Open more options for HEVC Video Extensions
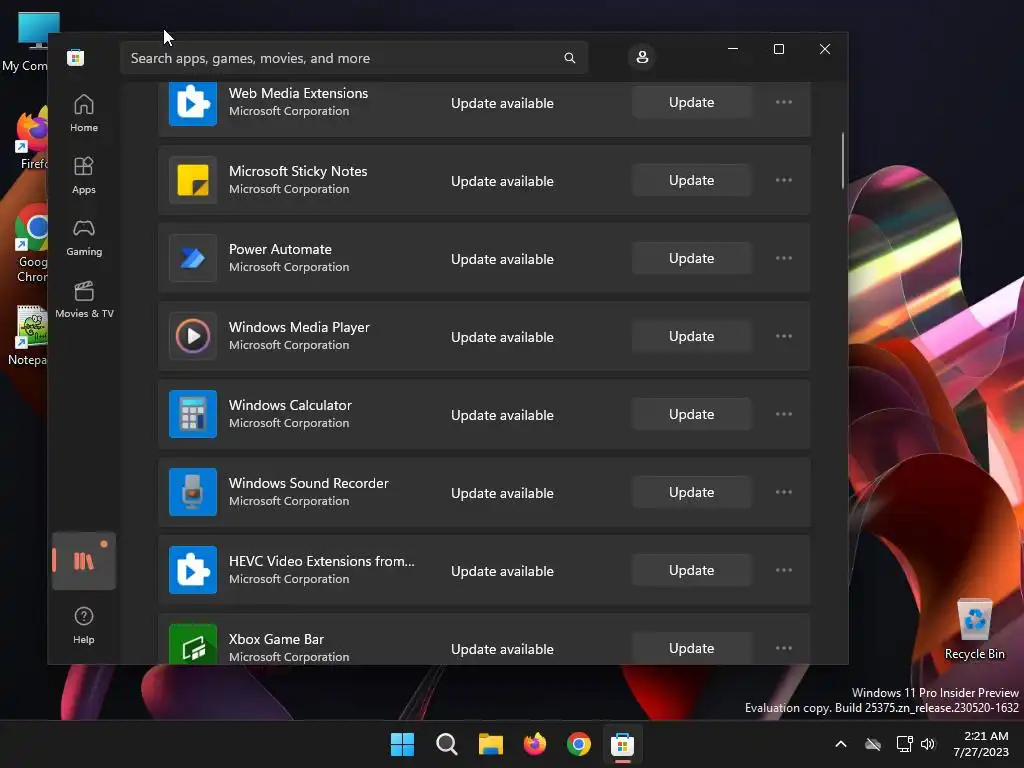The height and width of the screenshot is (768, 1024). point(784,570)
